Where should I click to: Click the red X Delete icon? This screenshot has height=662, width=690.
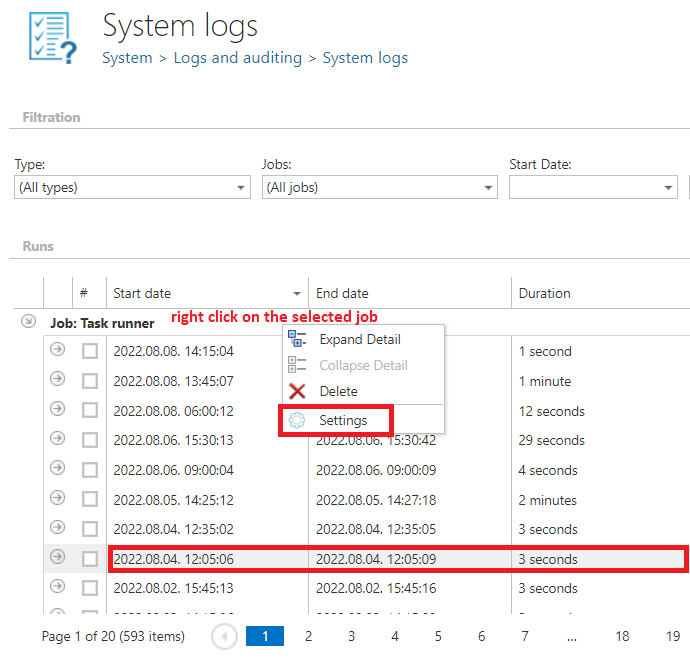[297, 391]
